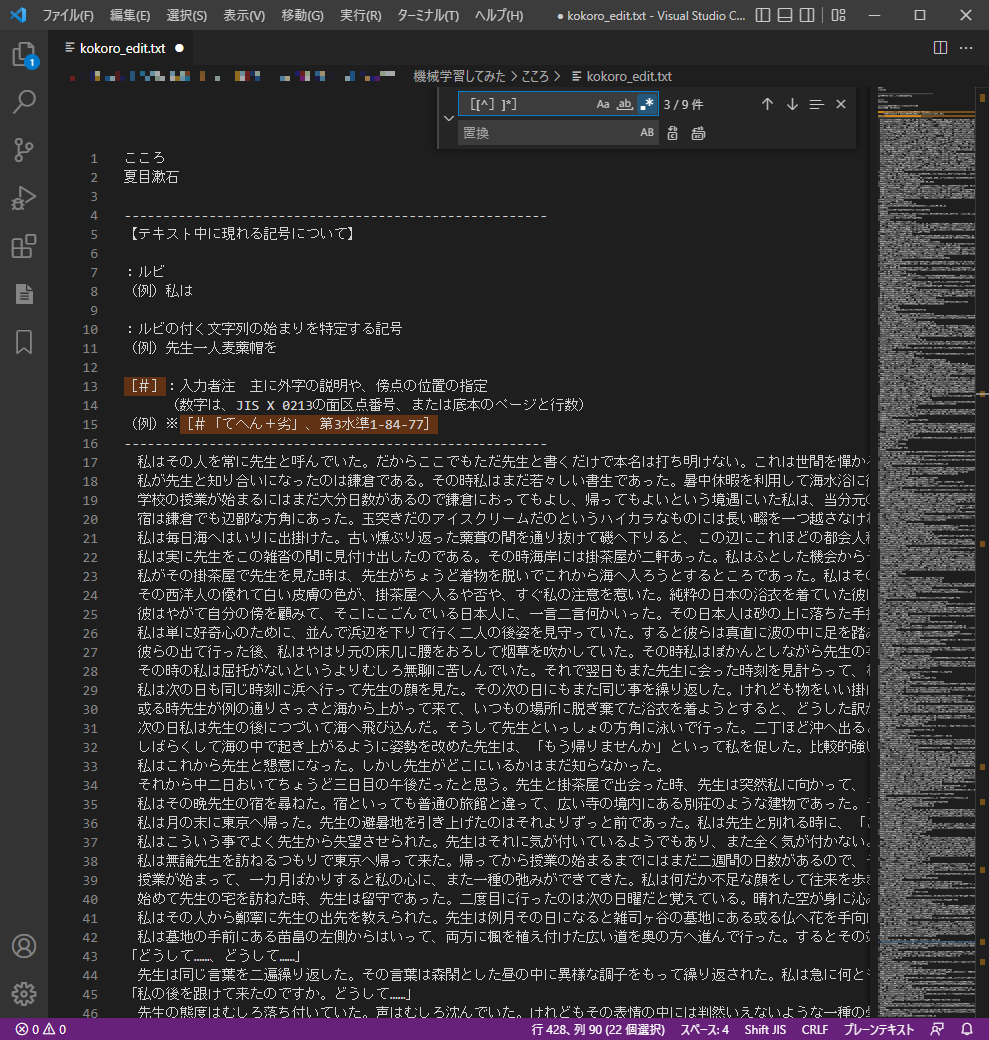Open the Source Control view

click(x=24, y=150)
